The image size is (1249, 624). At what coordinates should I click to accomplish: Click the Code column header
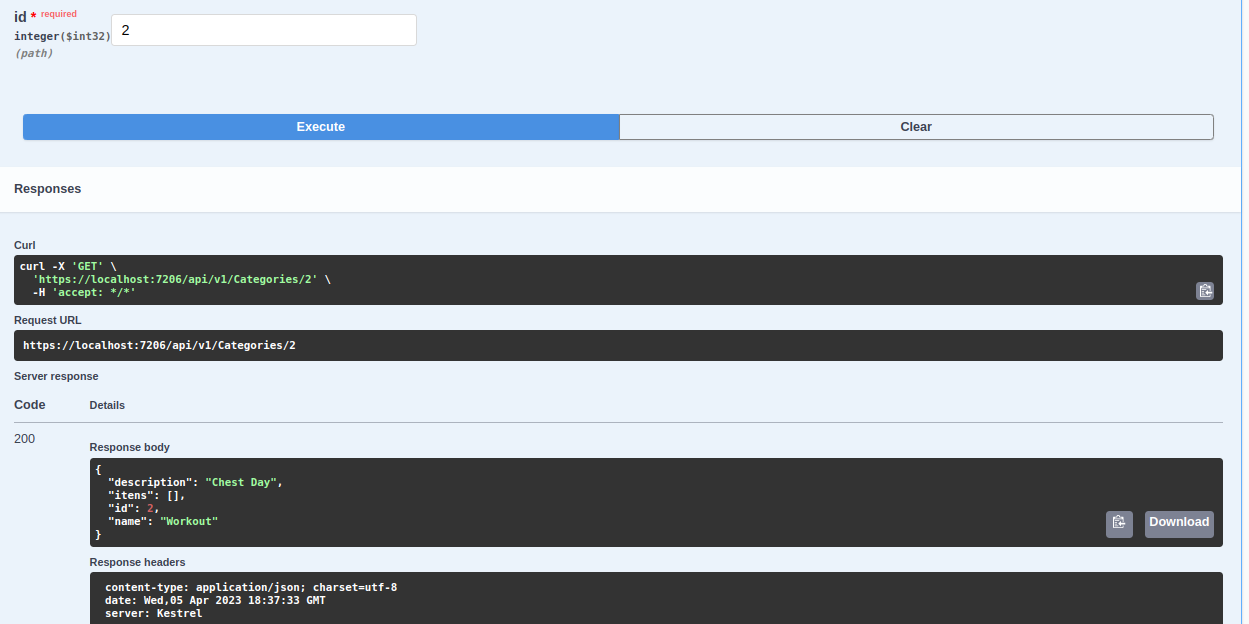click(28, 404)
